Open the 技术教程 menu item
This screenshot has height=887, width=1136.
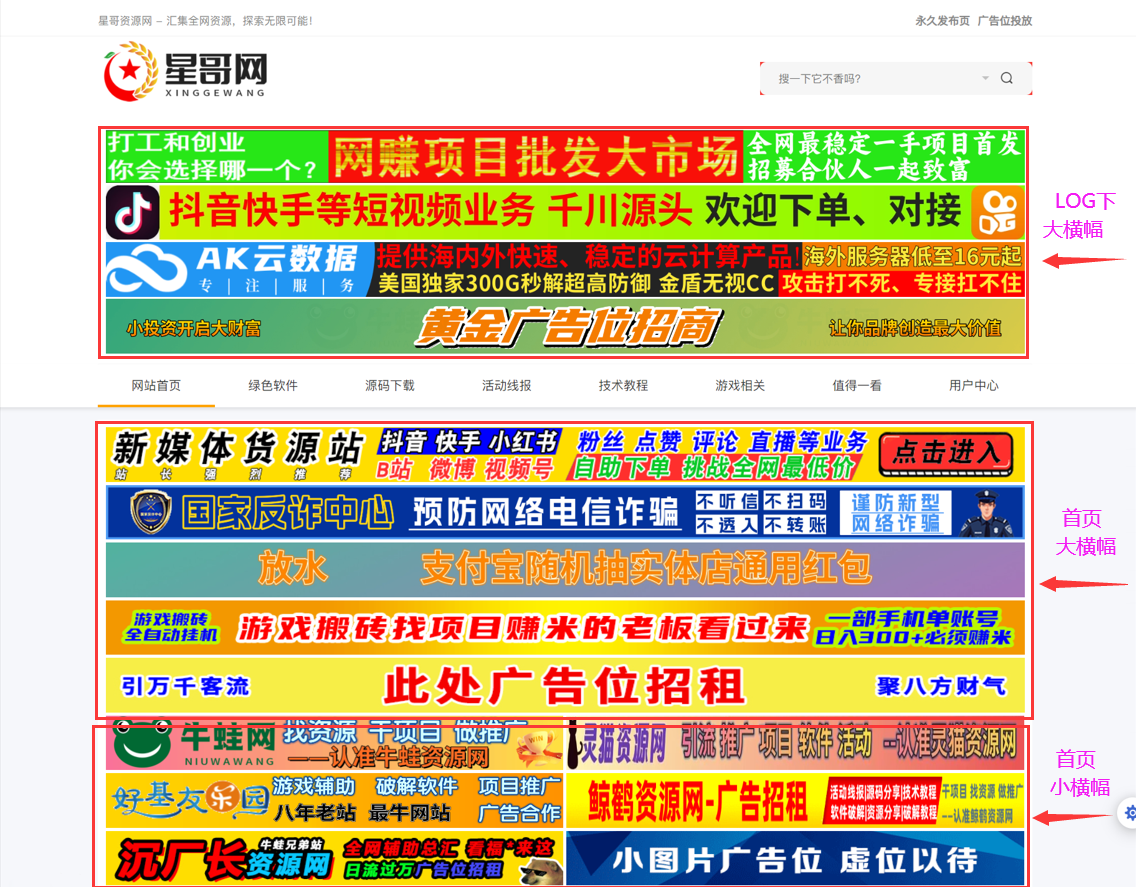(623, 386)
